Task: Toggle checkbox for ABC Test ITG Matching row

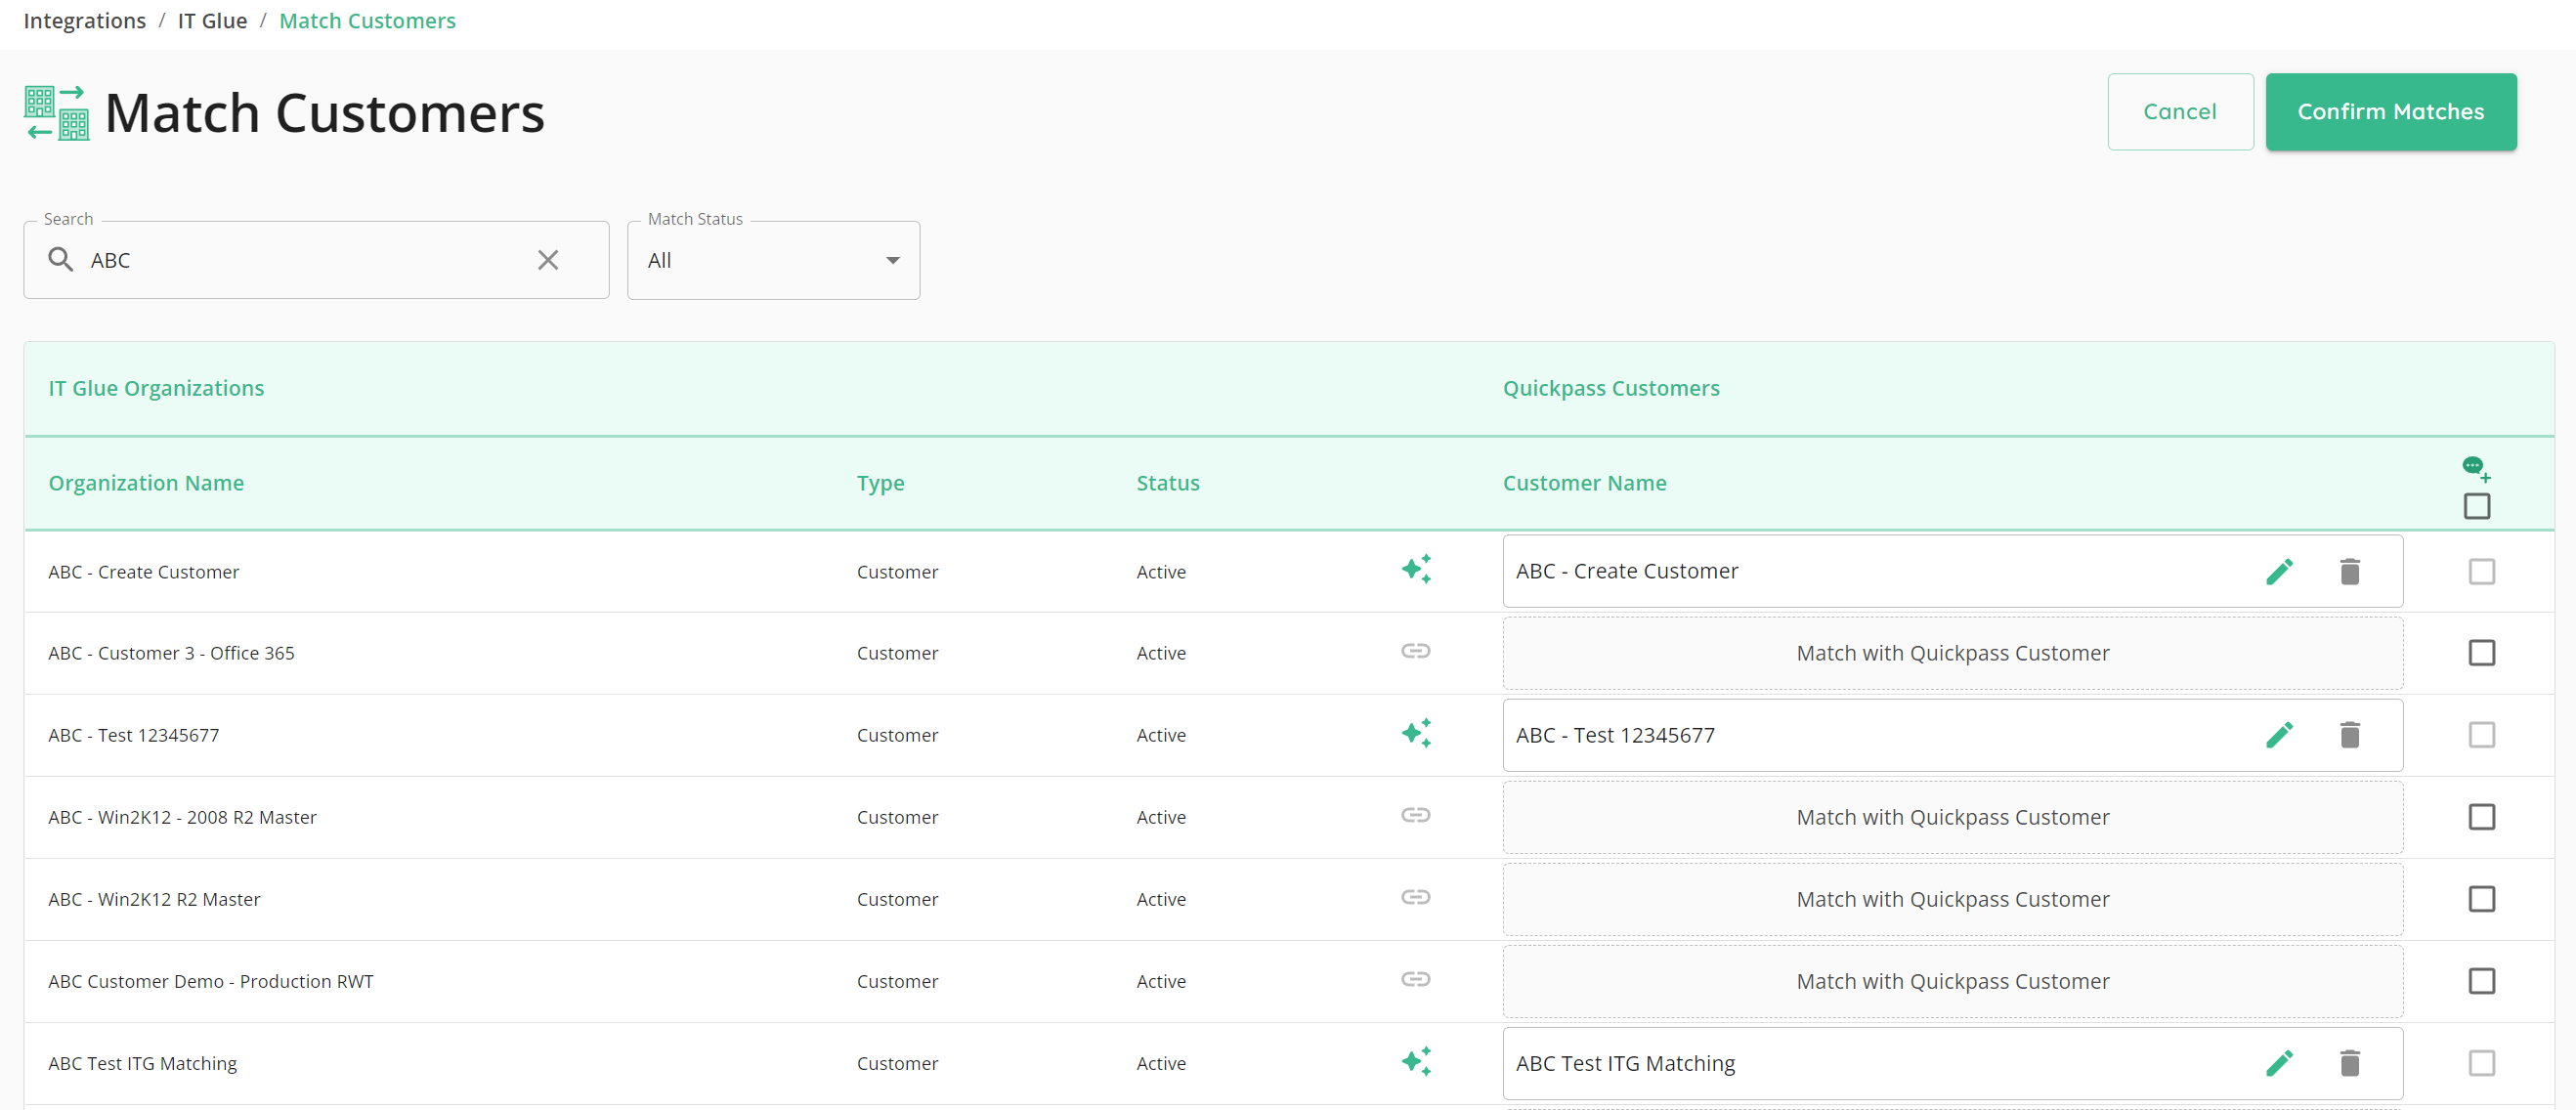Action: (x=2482, y=1064)
